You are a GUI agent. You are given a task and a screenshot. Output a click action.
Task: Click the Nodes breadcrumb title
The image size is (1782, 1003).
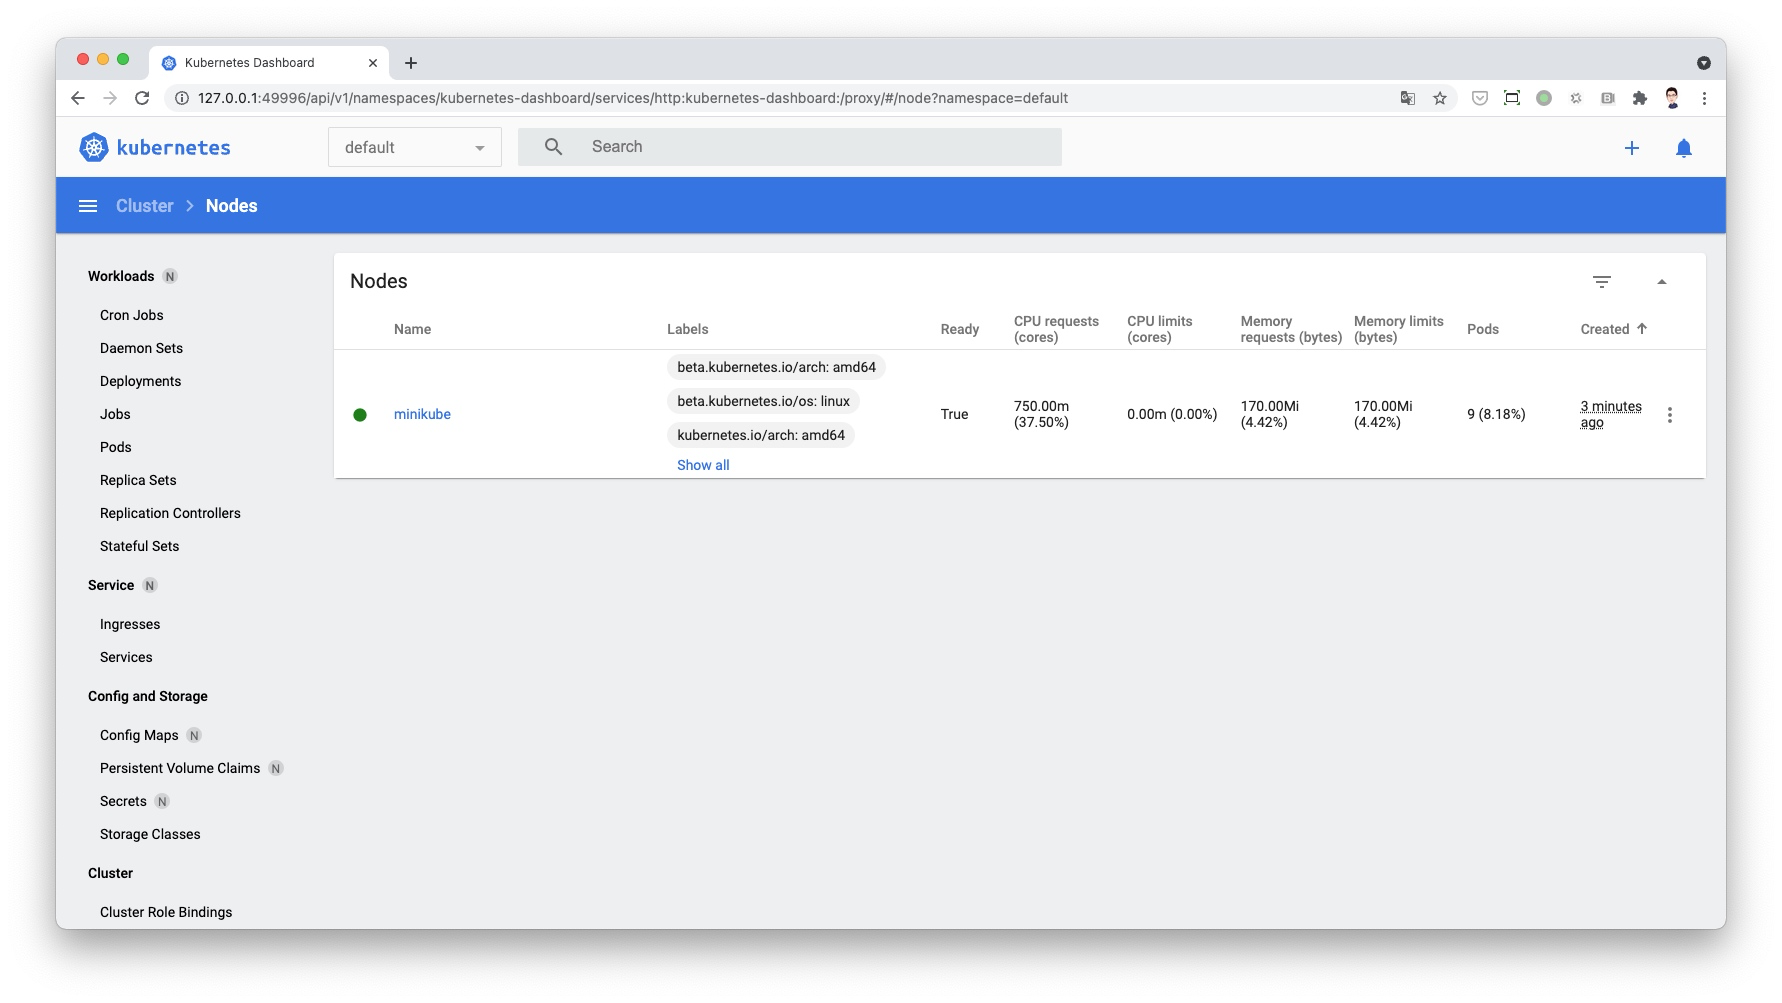point(232,206)
